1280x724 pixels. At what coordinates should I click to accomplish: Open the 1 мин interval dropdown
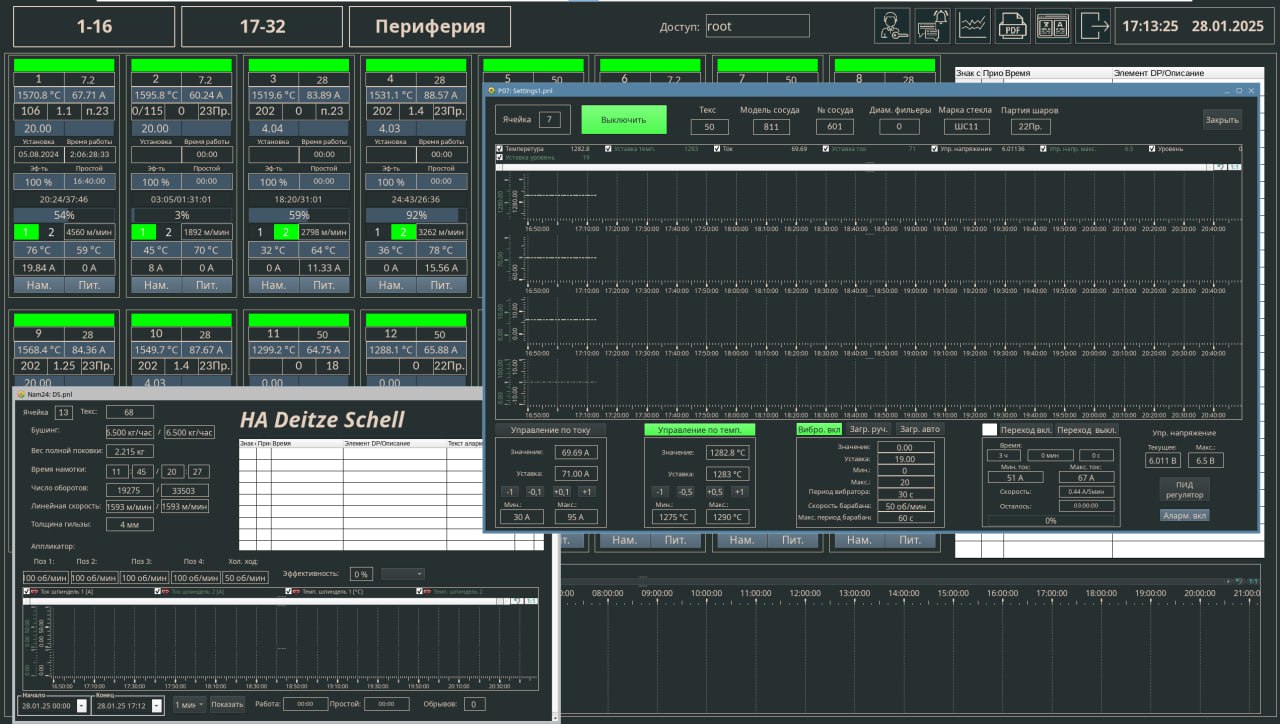click(x=189, y=704)
